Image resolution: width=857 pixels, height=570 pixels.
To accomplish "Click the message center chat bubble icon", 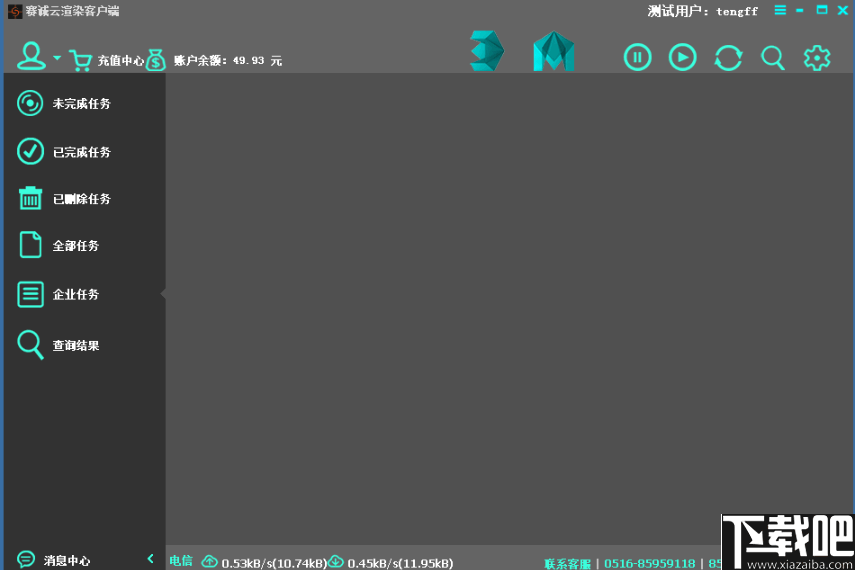I will 26,559.
